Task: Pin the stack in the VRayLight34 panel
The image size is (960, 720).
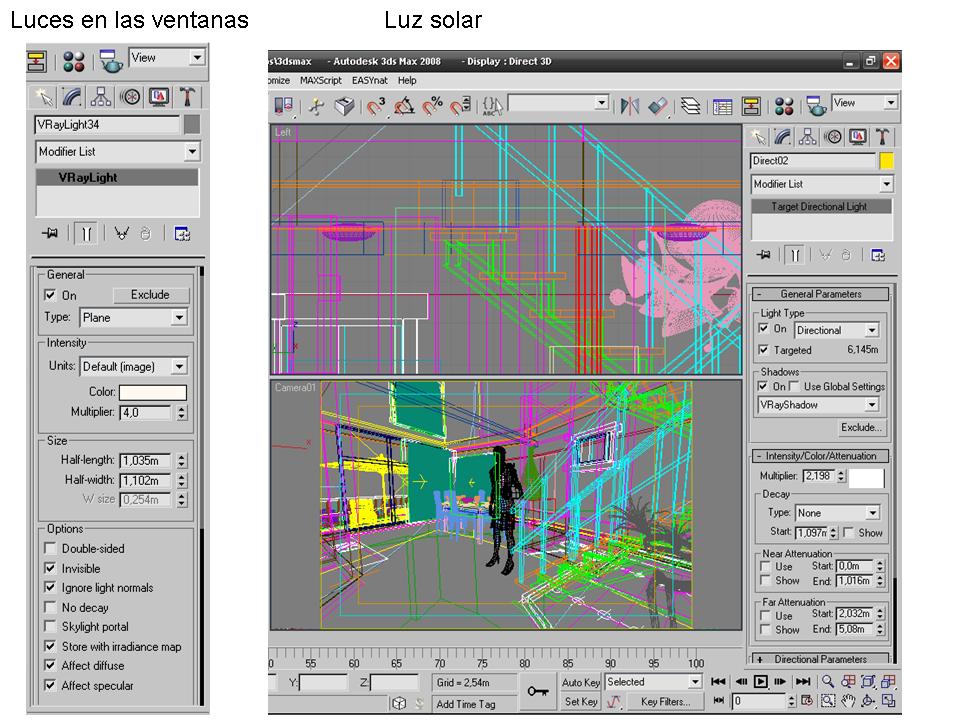Action: 51,233
